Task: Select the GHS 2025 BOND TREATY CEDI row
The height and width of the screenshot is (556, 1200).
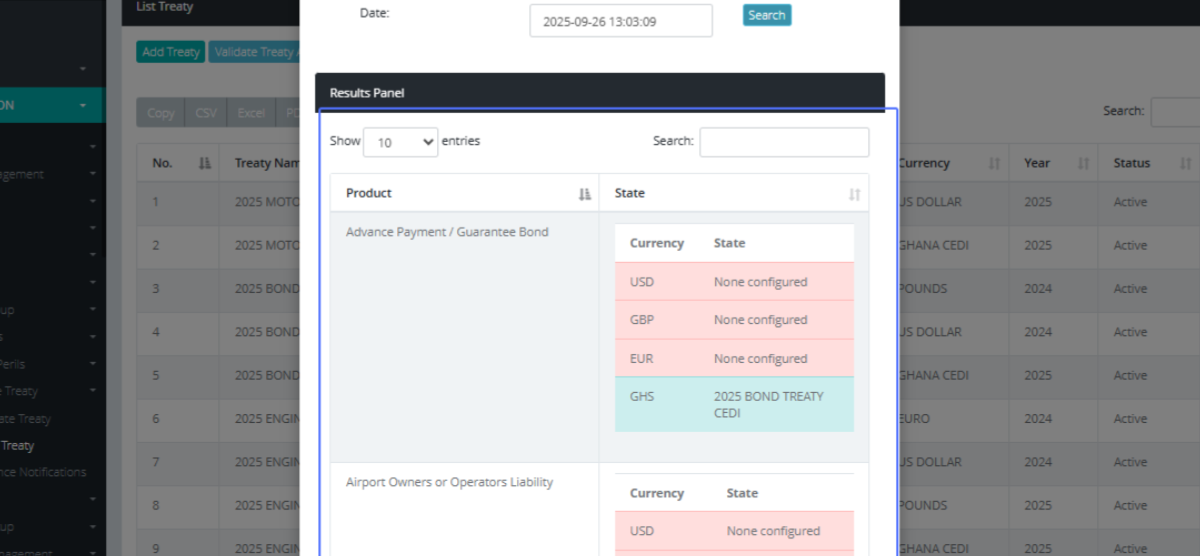Action: click(734, 404)
